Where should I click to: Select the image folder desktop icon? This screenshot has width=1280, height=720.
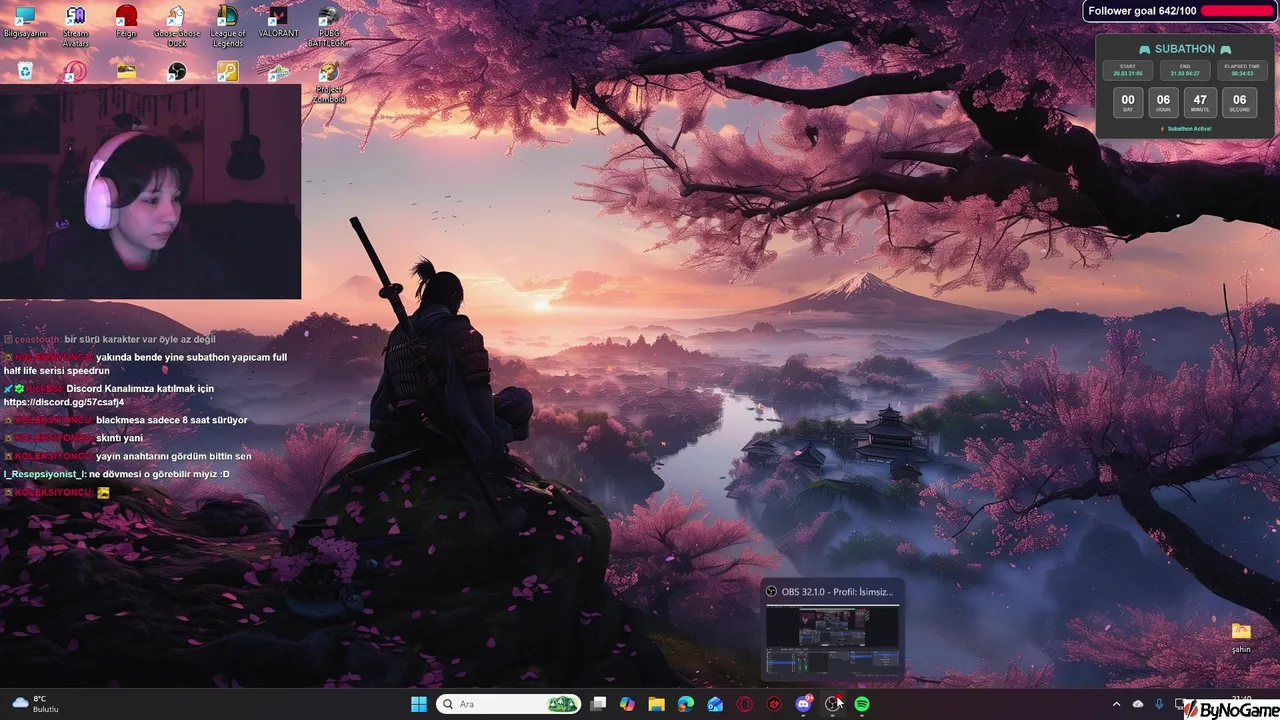[126, 71]
